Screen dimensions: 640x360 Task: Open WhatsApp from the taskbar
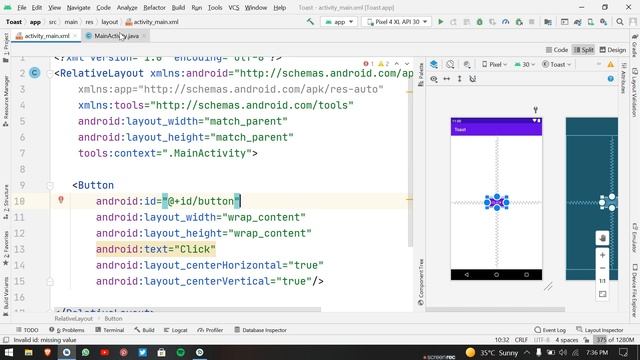[x=85, y=352]
